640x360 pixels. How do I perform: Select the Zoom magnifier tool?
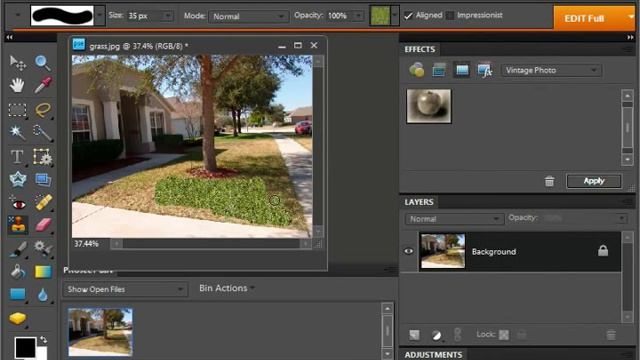coord(42,63)
